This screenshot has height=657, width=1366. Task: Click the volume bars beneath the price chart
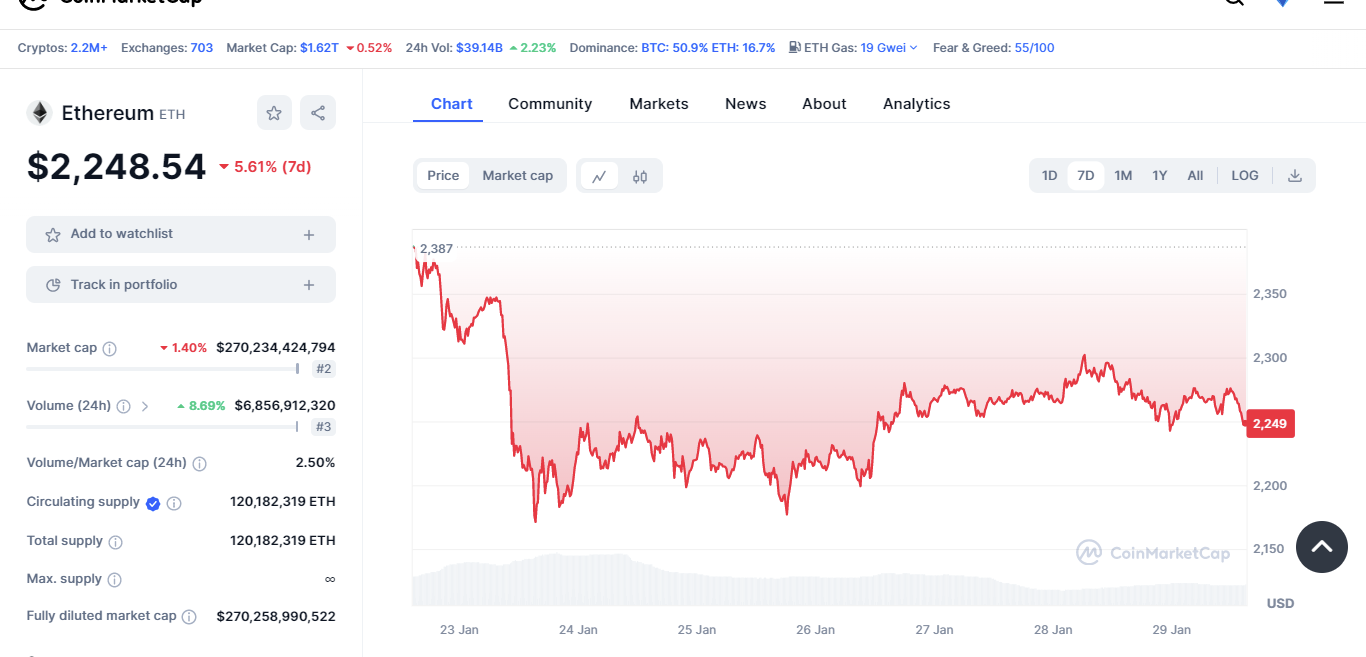829,580
